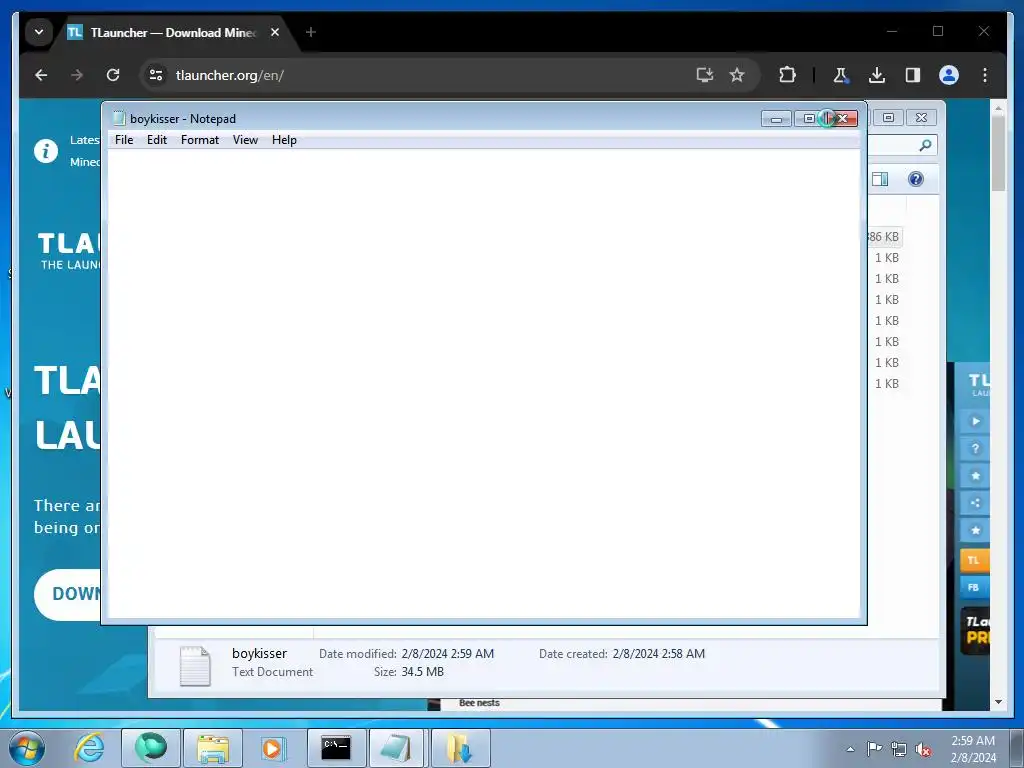Click the scroll down arrow of webpage
The image size is (1024, 768).
pyautogui.click(x=998, y=702)
